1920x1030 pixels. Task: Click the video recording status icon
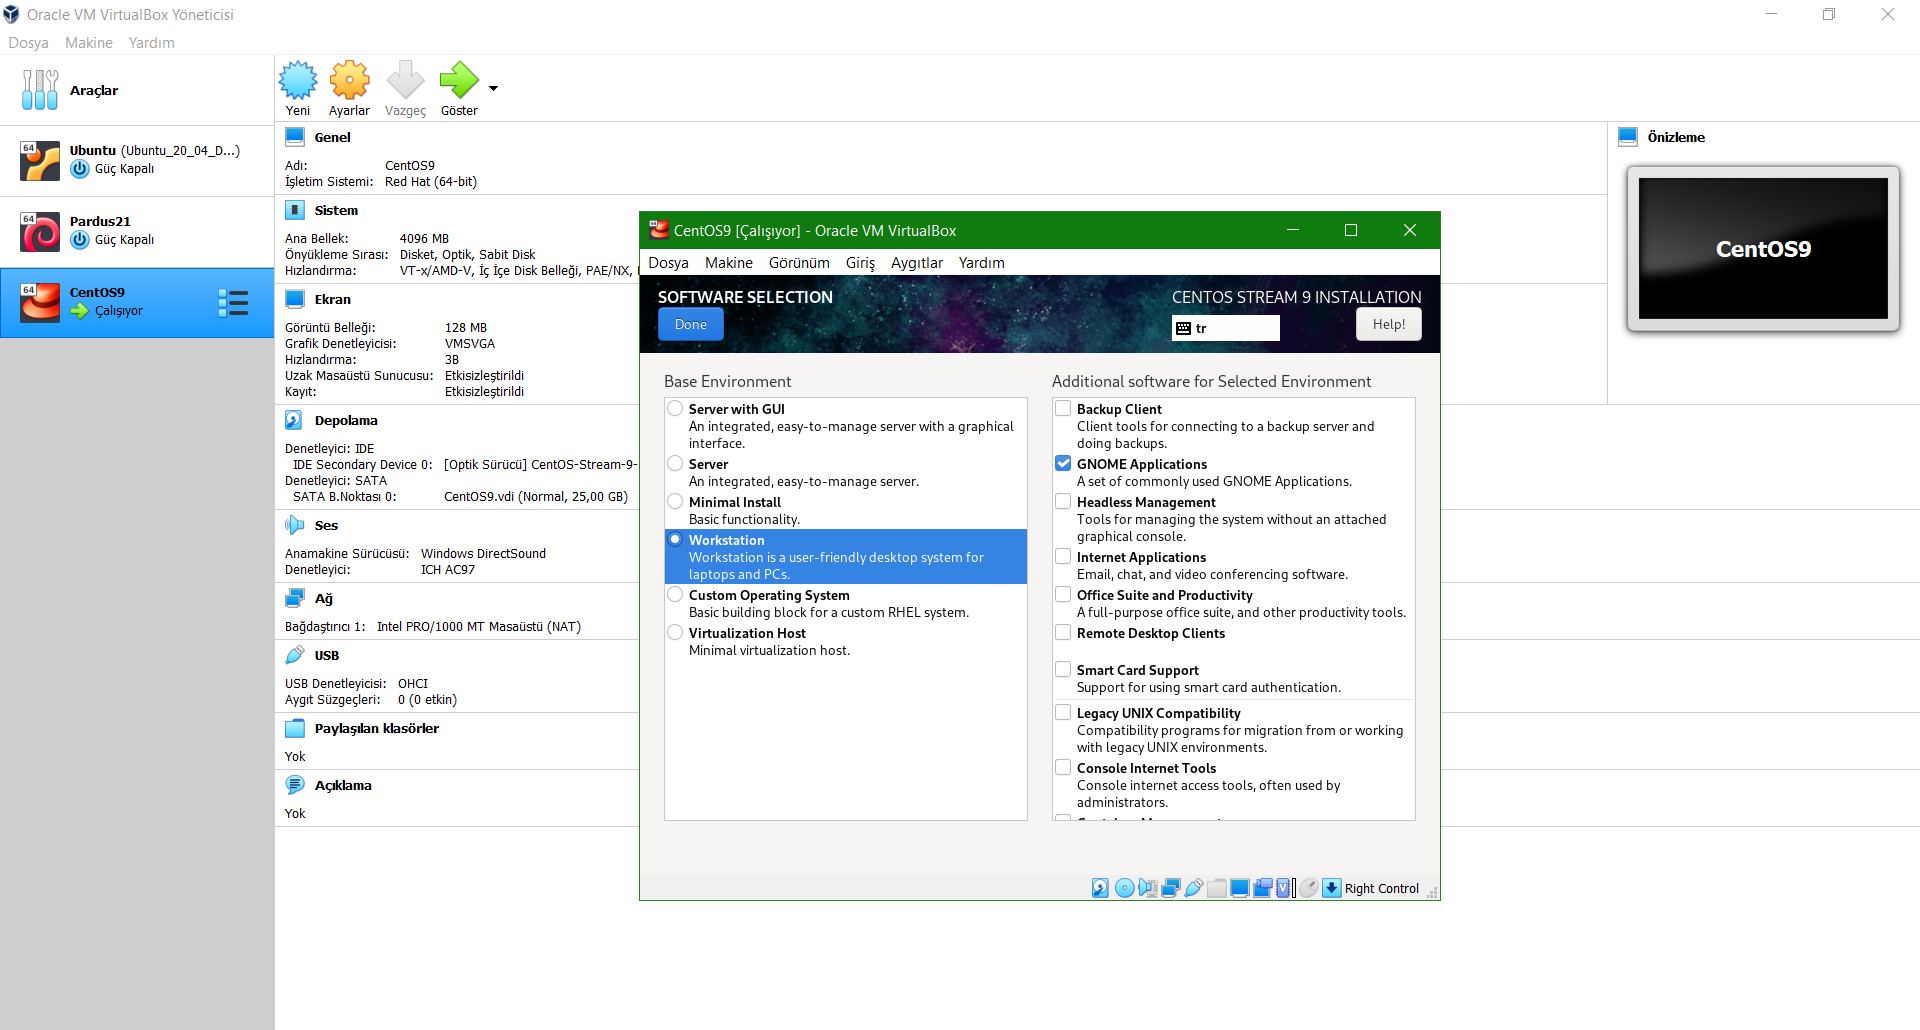(x=1263, y=888)
